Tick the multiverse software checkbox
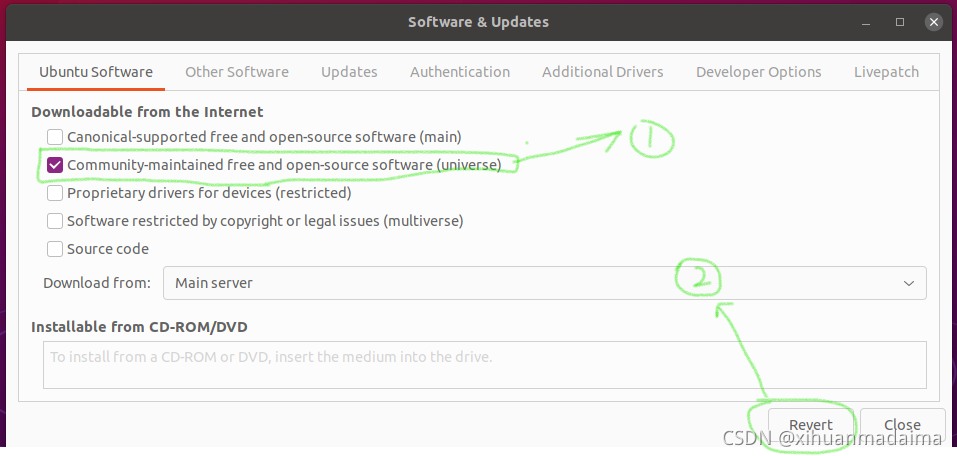The image size is (957, 456). coord(55,221)
